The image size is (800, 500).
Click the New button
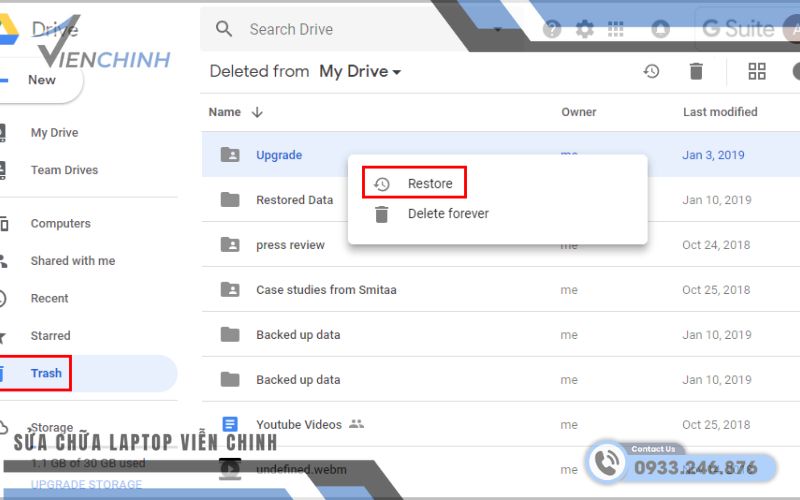click(41, 80)
